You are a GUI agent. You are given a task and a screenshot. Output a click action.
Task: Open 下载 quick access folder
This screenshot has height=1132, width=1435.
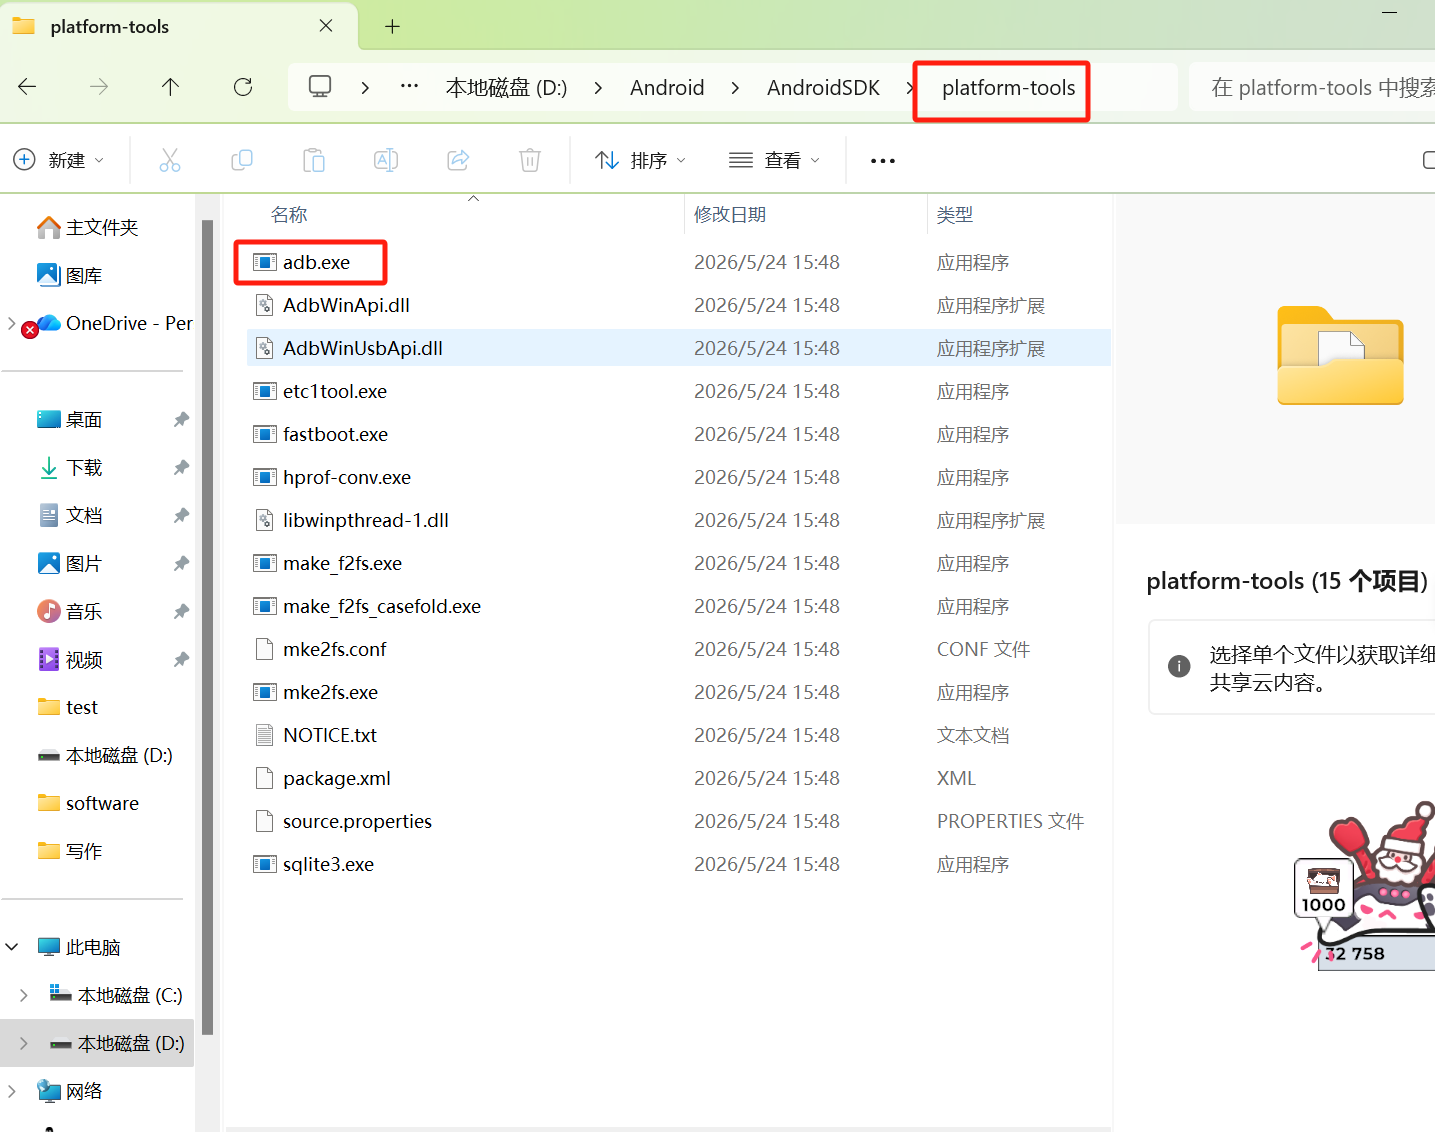point(70,467)
